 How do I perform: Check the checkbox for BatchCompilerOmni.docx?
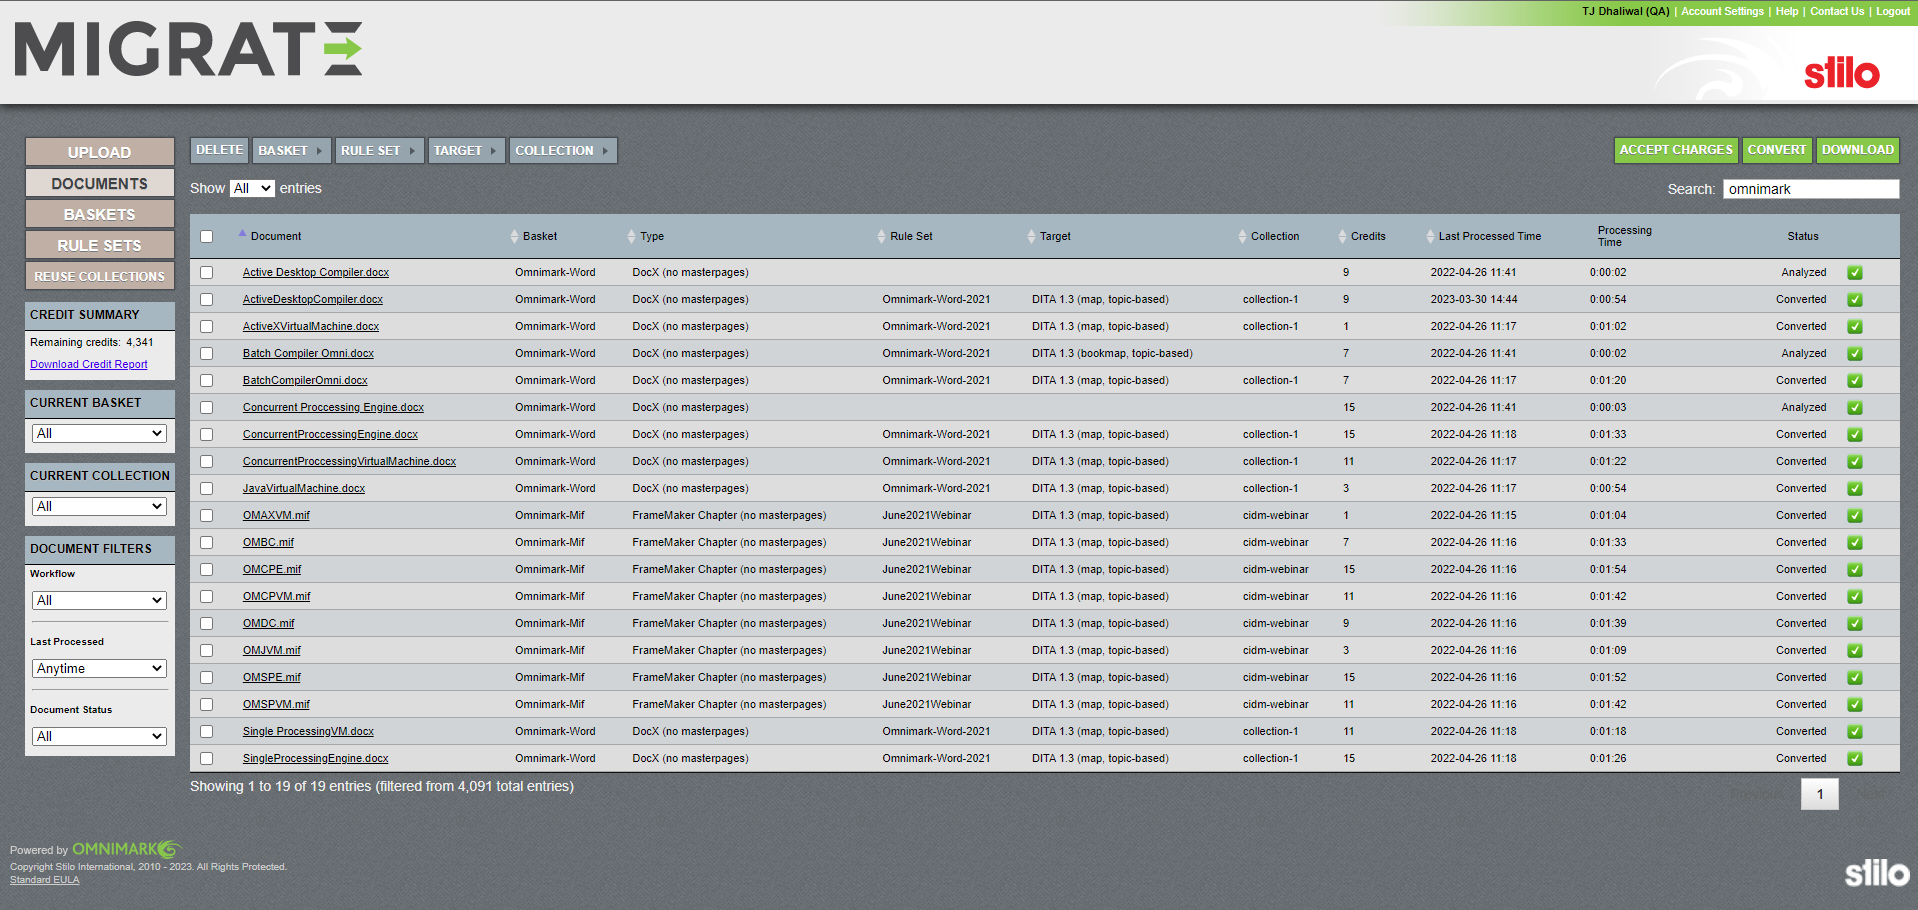pyautogui.click(x=206, y=380)
